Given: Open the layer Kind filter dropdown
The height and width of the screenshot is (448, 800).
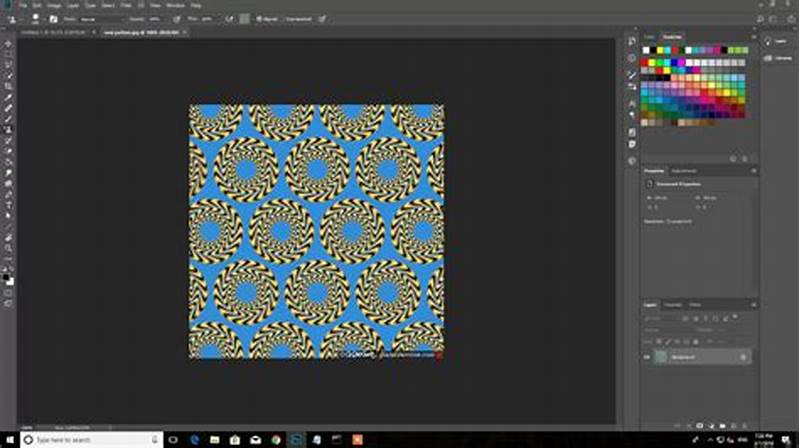Looking at the screenshot, I should (661, 318).
